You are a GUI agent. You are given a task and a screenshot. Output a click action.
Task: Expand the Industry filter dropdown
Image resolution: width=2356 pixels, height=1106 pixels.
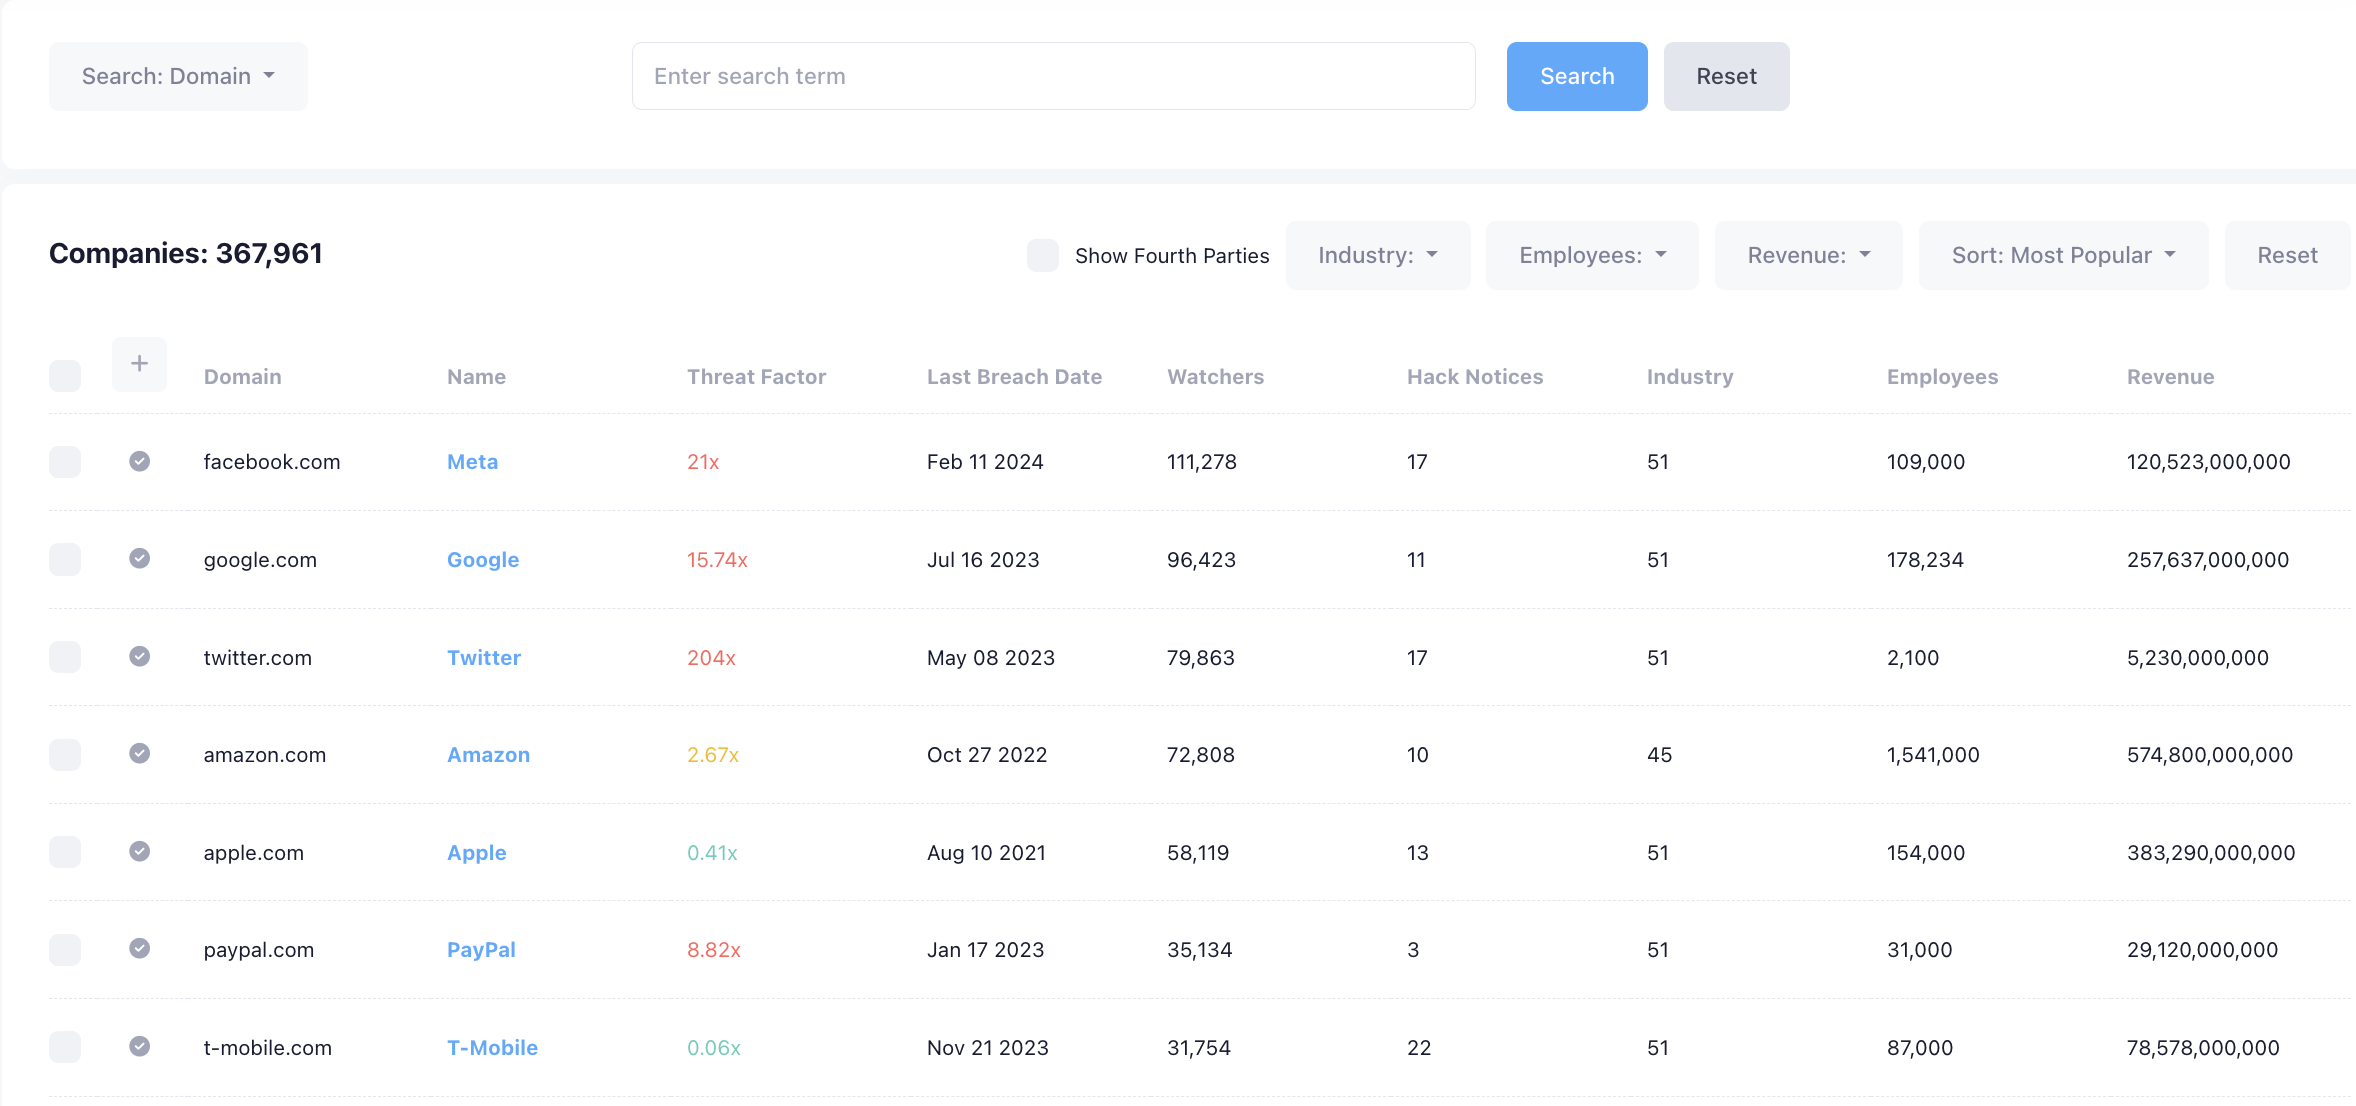click(x=1377, y=255)
